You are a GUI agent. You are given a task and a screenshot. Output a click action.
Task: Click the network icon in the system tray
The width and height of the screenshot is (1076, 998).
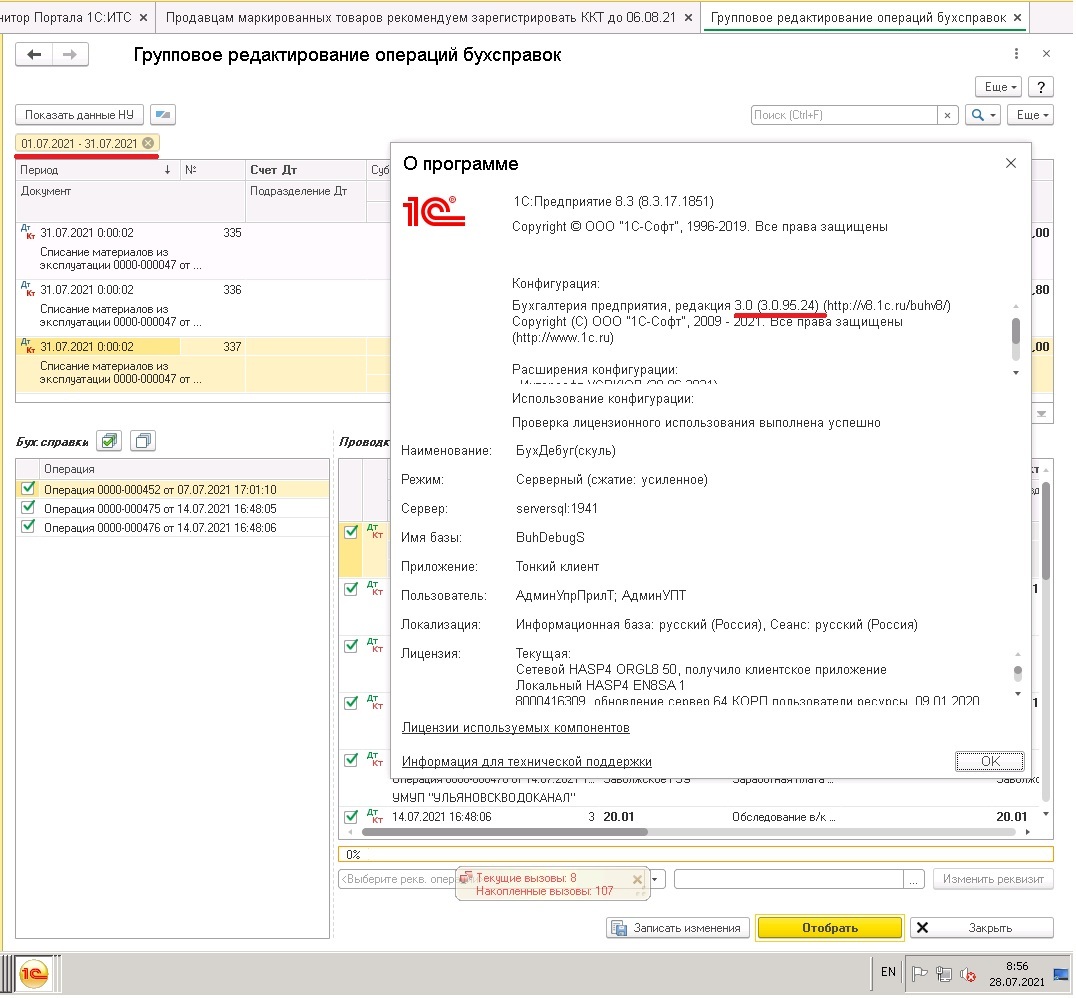pos(944,974)
